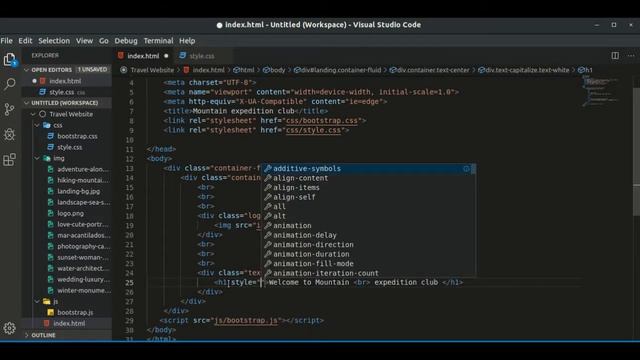Open the View menu

(84, 41)
